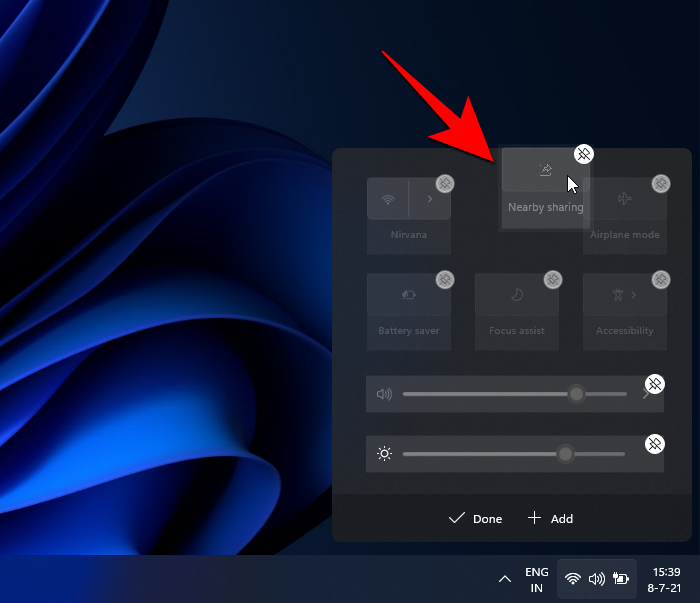
Task: Expand the Accessibility options tile
Action: pos(625,295)
